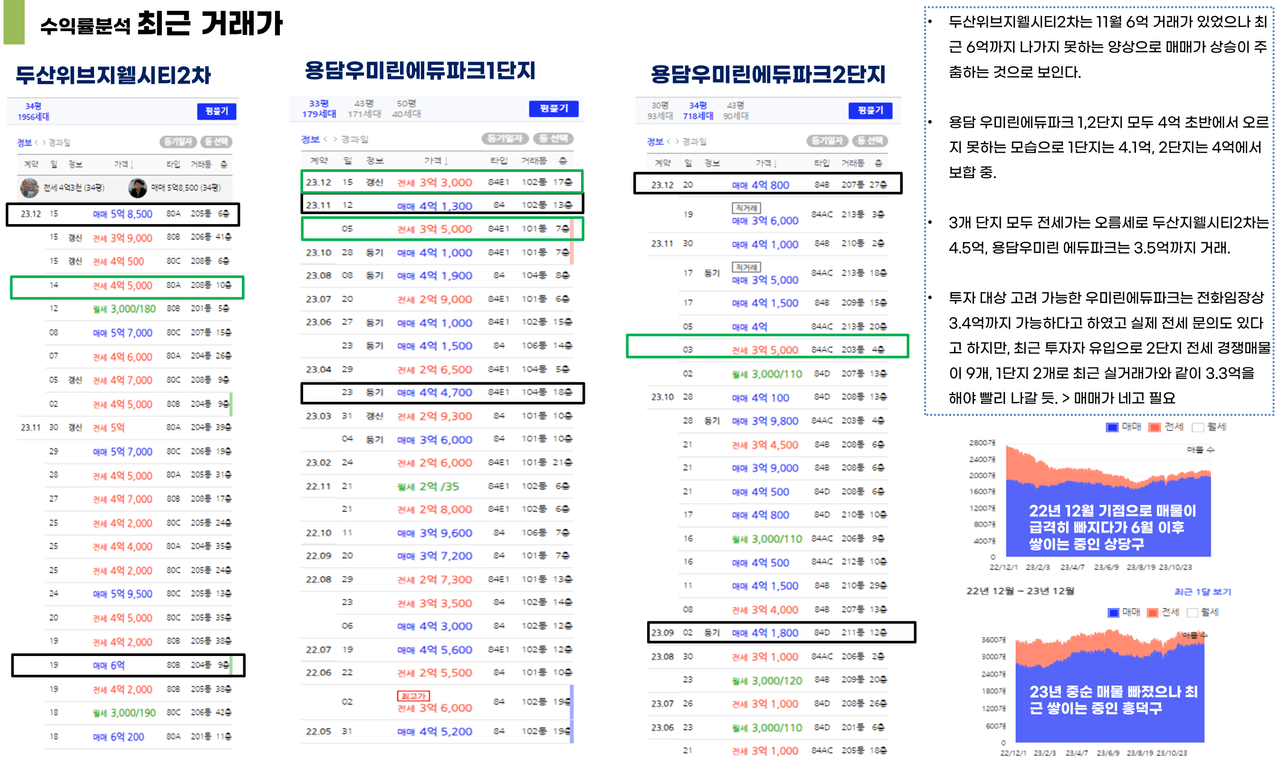The image size is (1275, 763).
Task: Click the blue button in the 용담우미린에듀파크2단지 panel
Action: click(x=869, y=111)
